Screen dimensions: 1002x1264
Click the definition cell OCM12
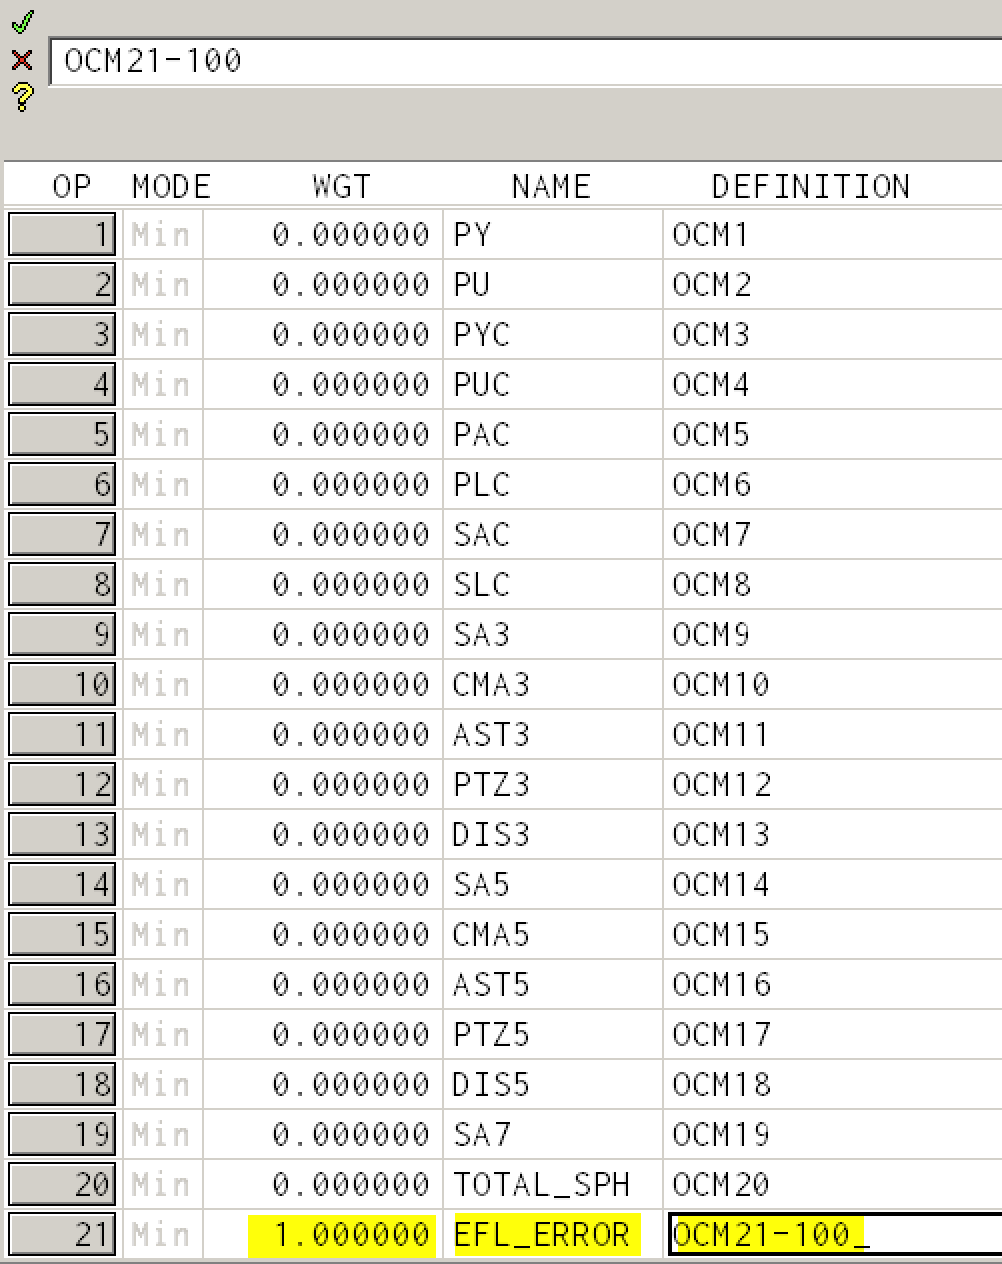(833, 784)
